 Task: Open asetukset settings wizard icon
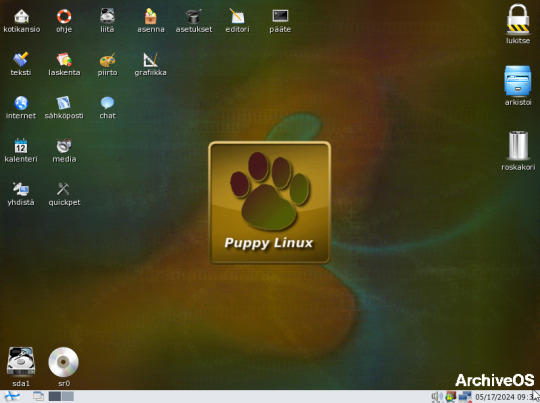[x=194, y=16]
